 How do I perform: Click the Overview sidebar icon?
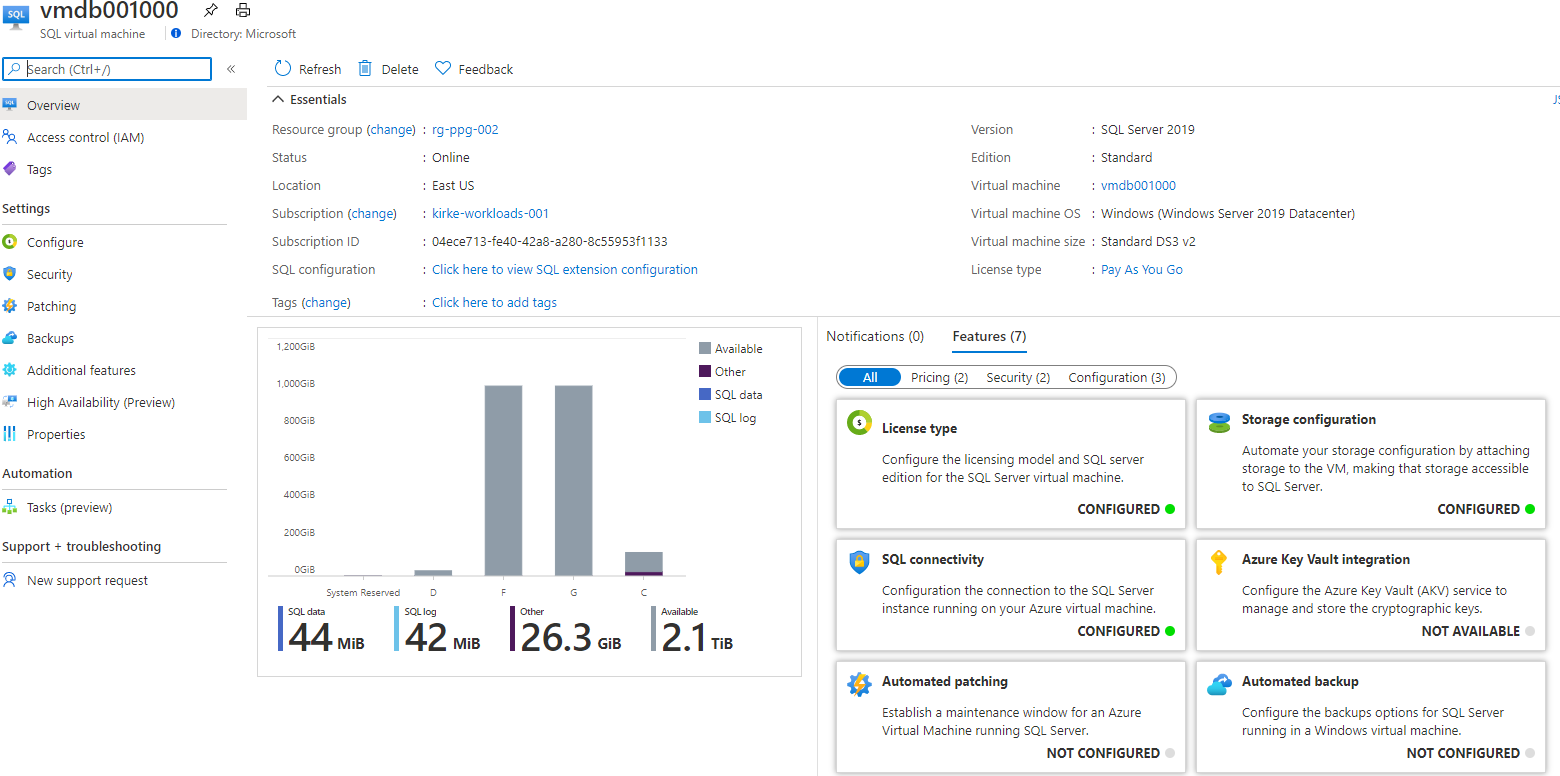[10, 105]
